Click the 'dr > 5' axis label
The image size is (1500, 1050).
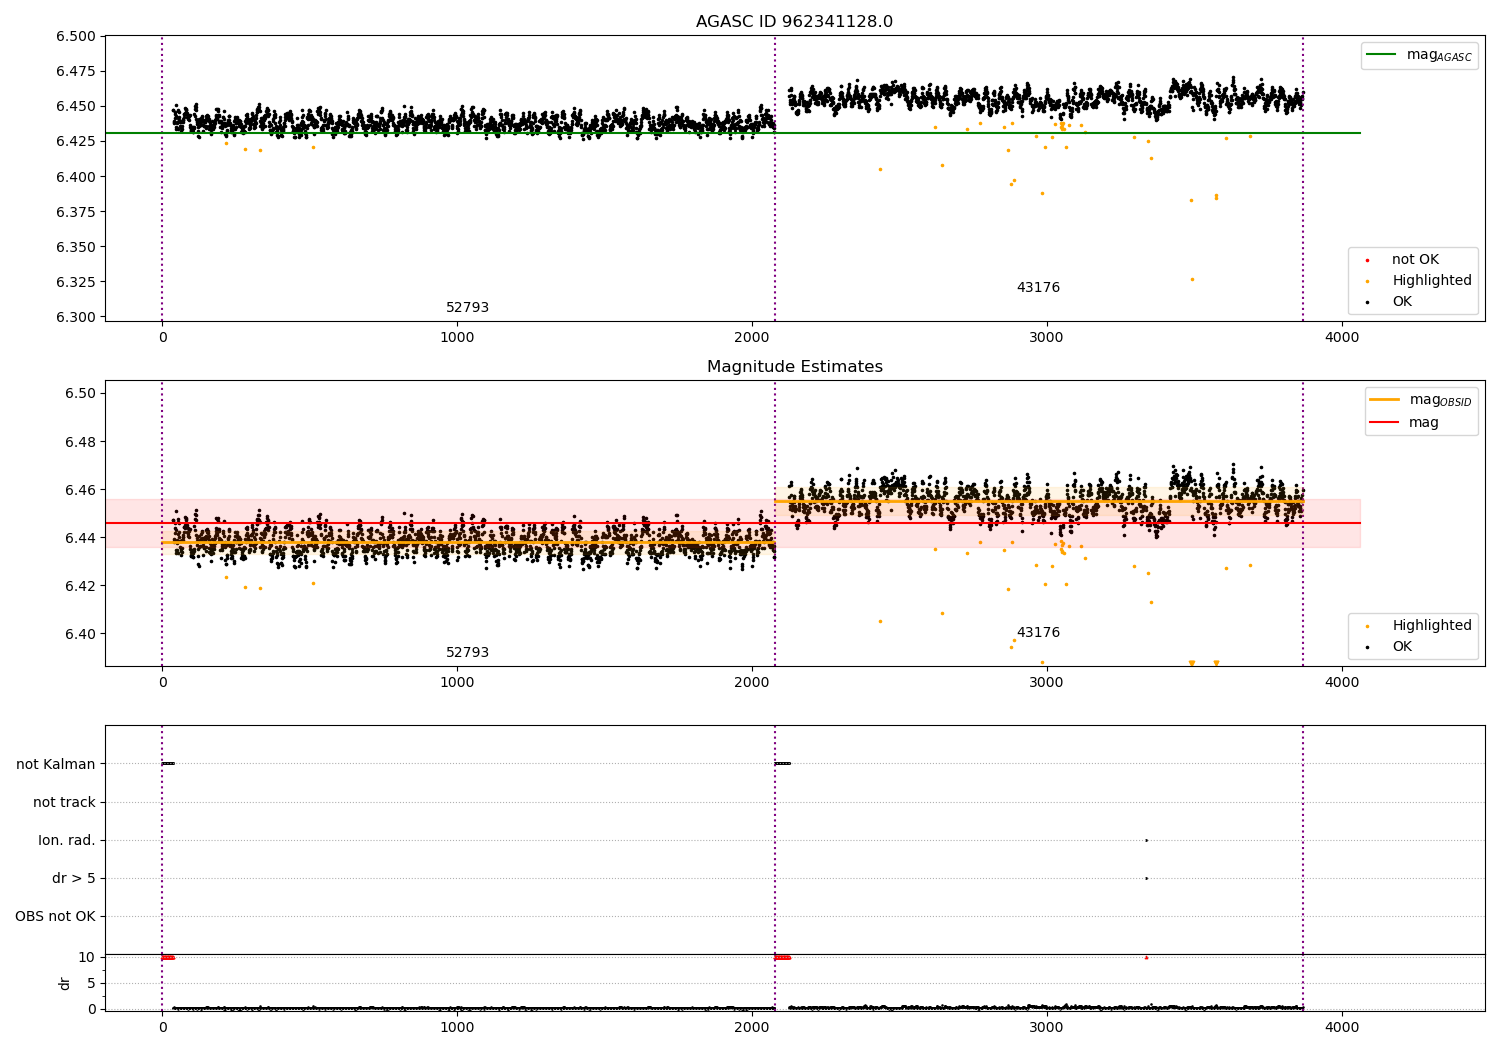[74, 878]
